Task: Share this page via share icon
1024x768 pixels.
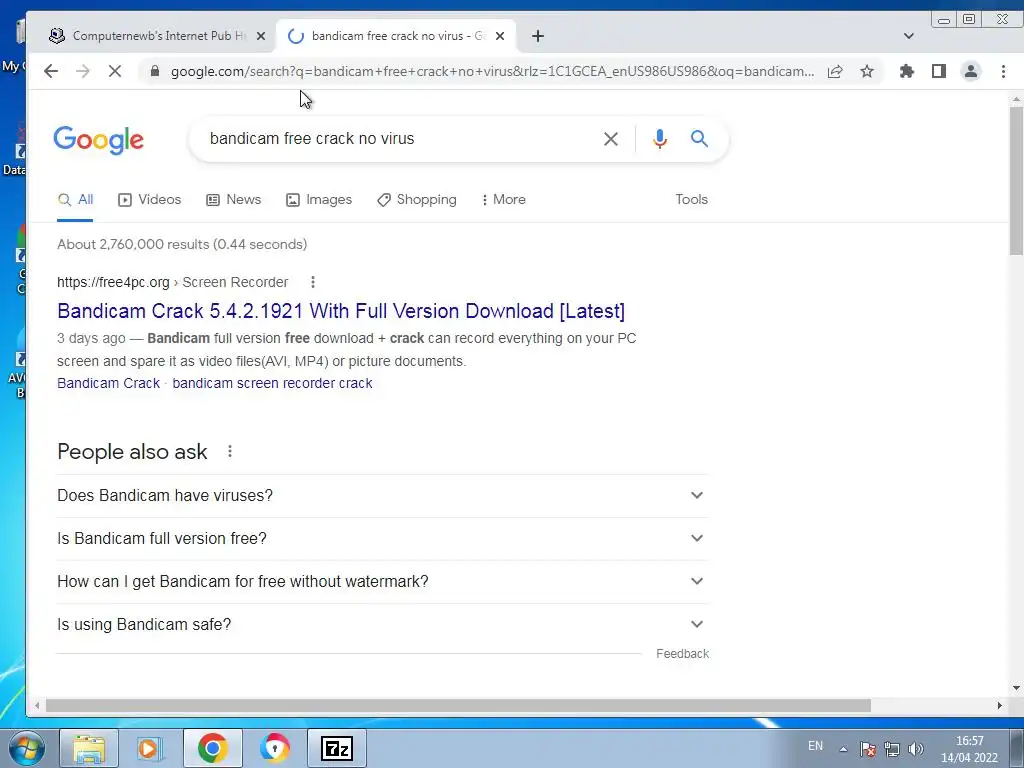Action: pyautogui.click(x=835, y=71)
